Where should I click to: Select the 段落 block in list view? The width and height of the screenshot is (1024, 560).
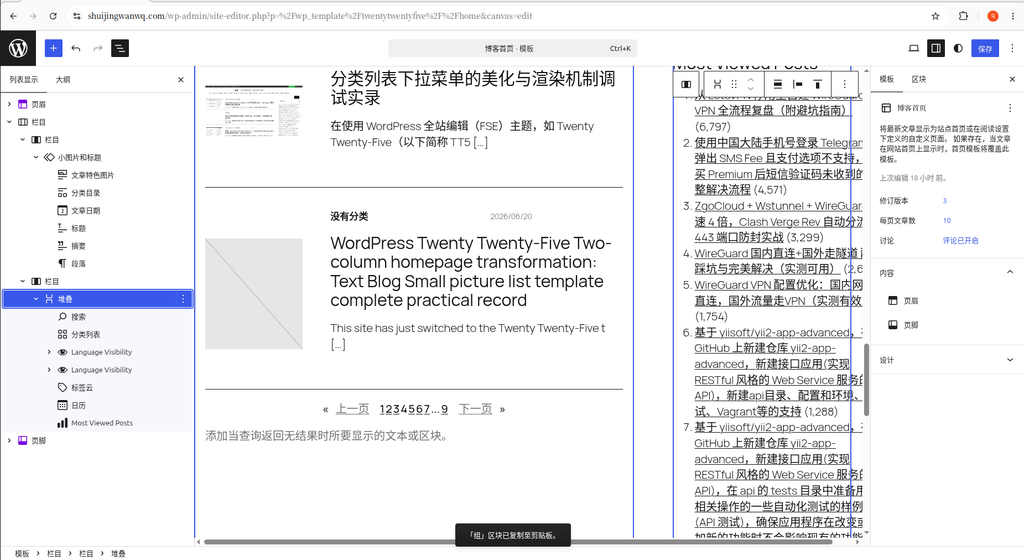98,263
